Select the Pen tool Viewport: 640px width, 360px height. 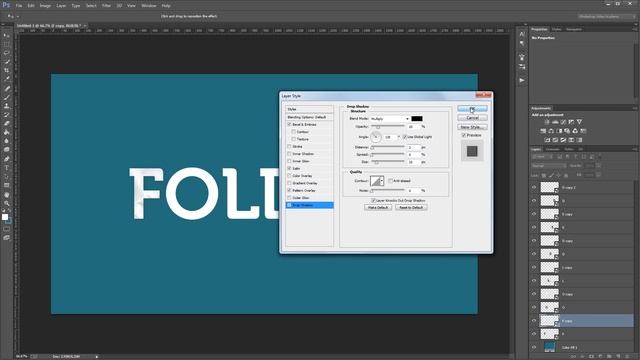7,159
